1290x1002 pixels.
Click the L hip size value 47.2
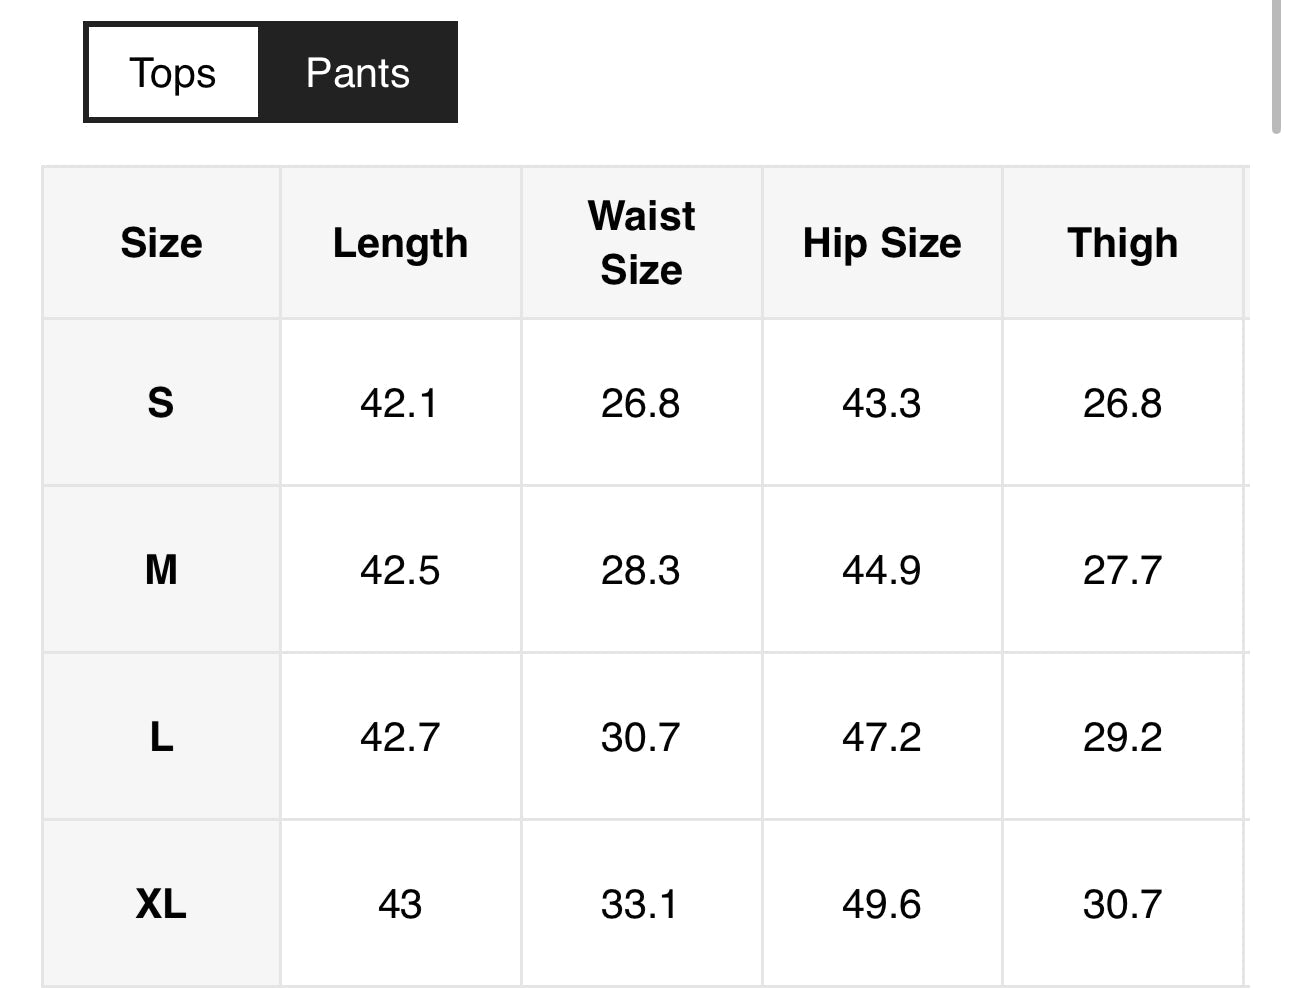[882, 737]
